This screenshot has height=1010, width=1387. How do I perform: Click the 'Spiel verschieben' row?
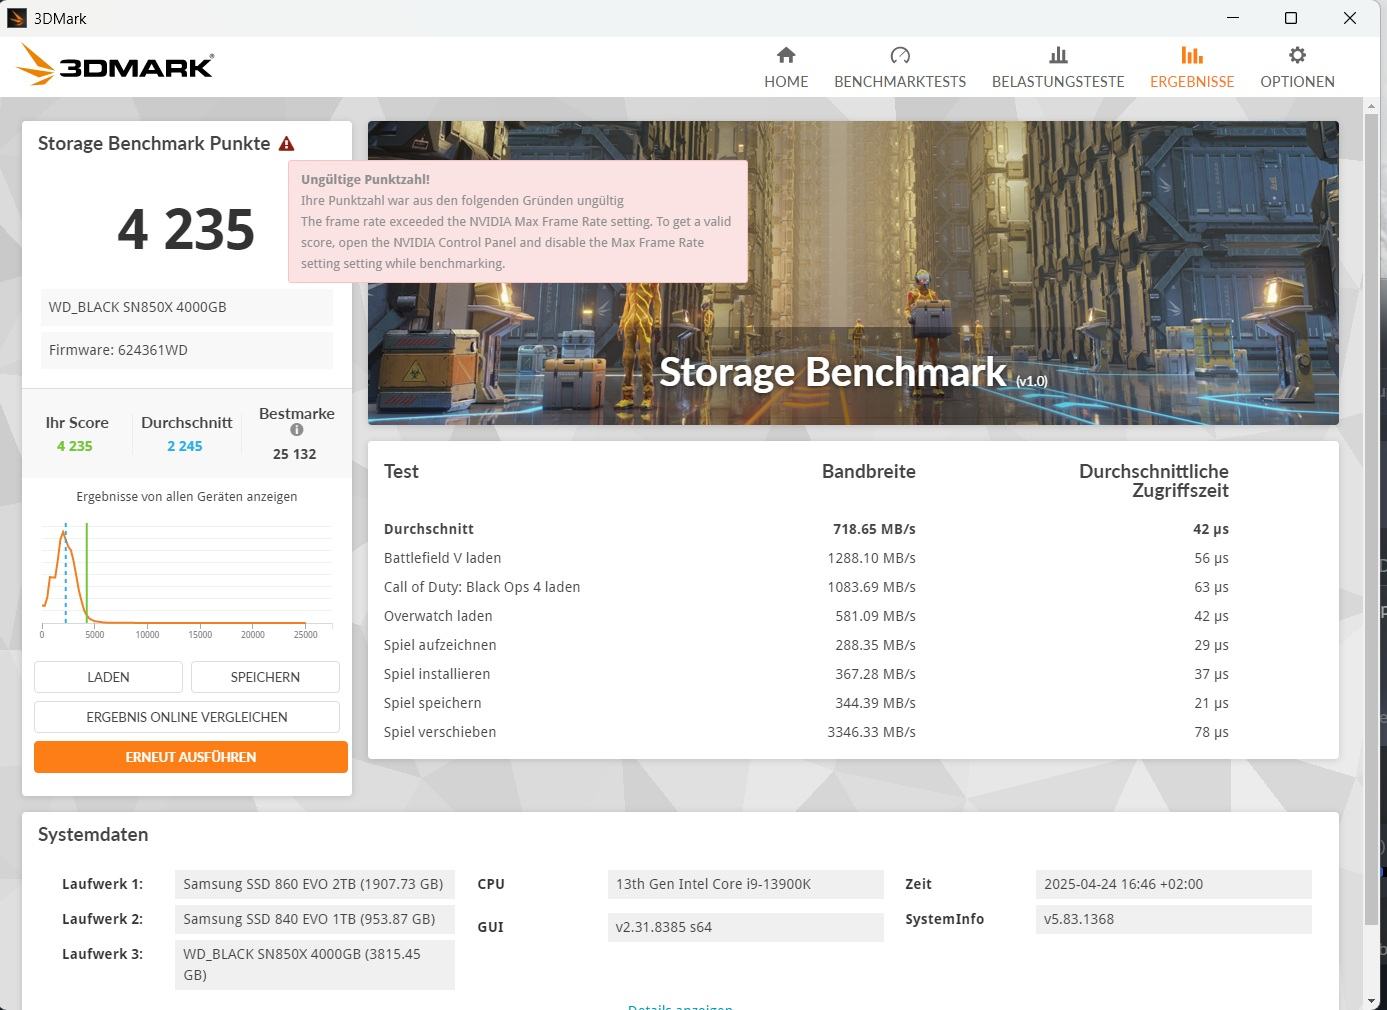(x=806, y=732)
